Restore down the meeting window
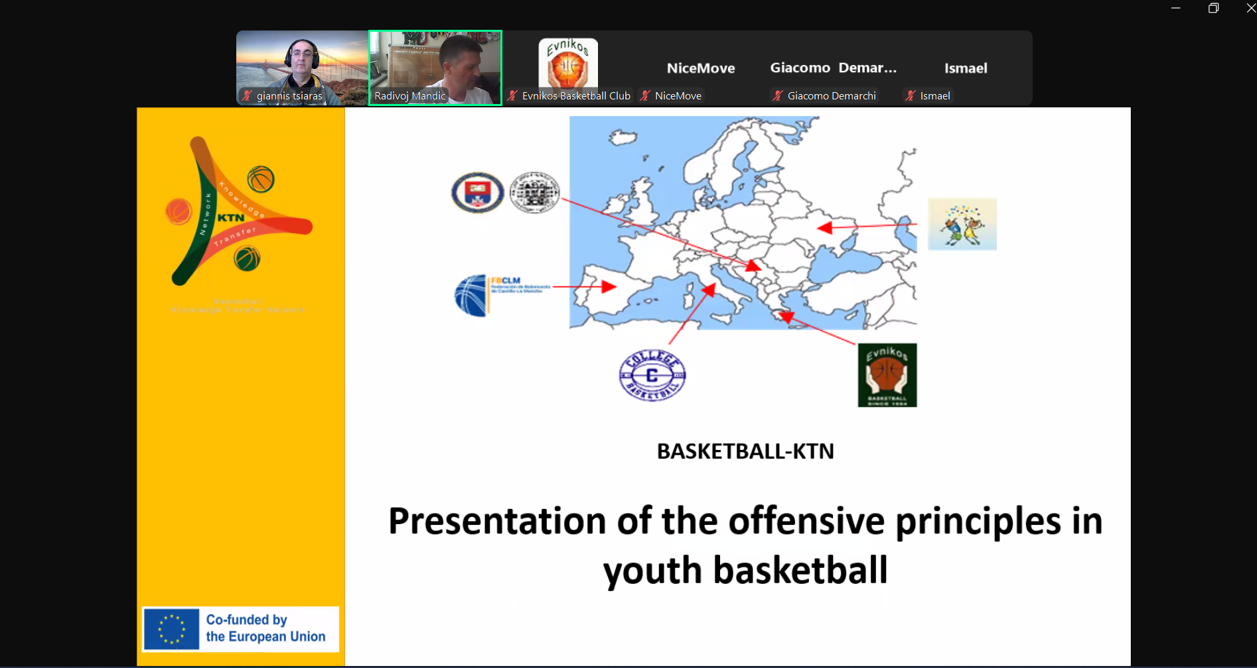The image size is (1257, 668). [1213, 9]
